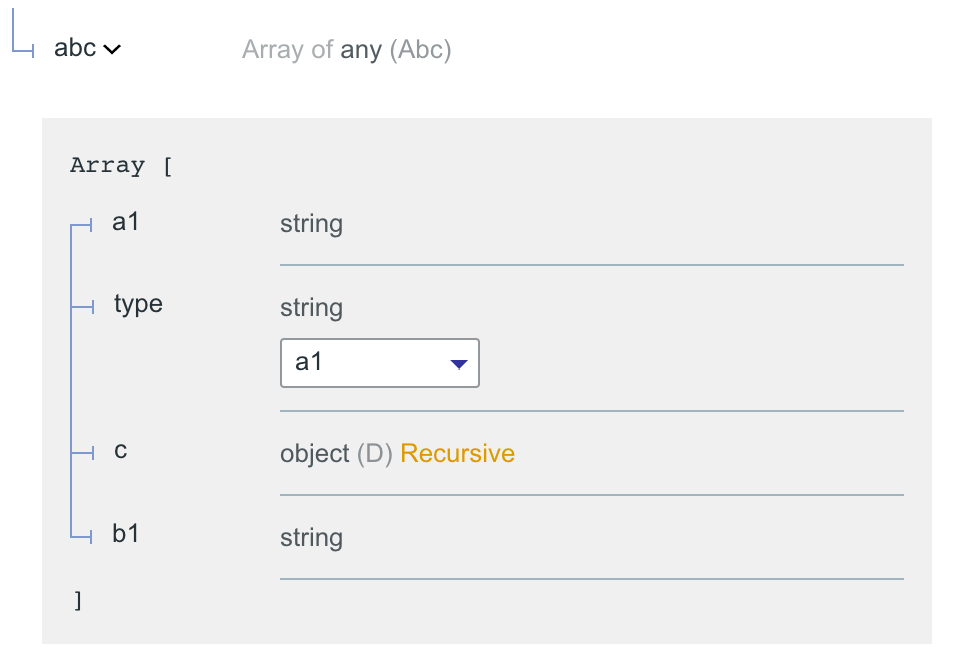This screenshot has width=970, height=672.
Task: Click the underline beneath the a1 string field
Action: coord(591,261)
